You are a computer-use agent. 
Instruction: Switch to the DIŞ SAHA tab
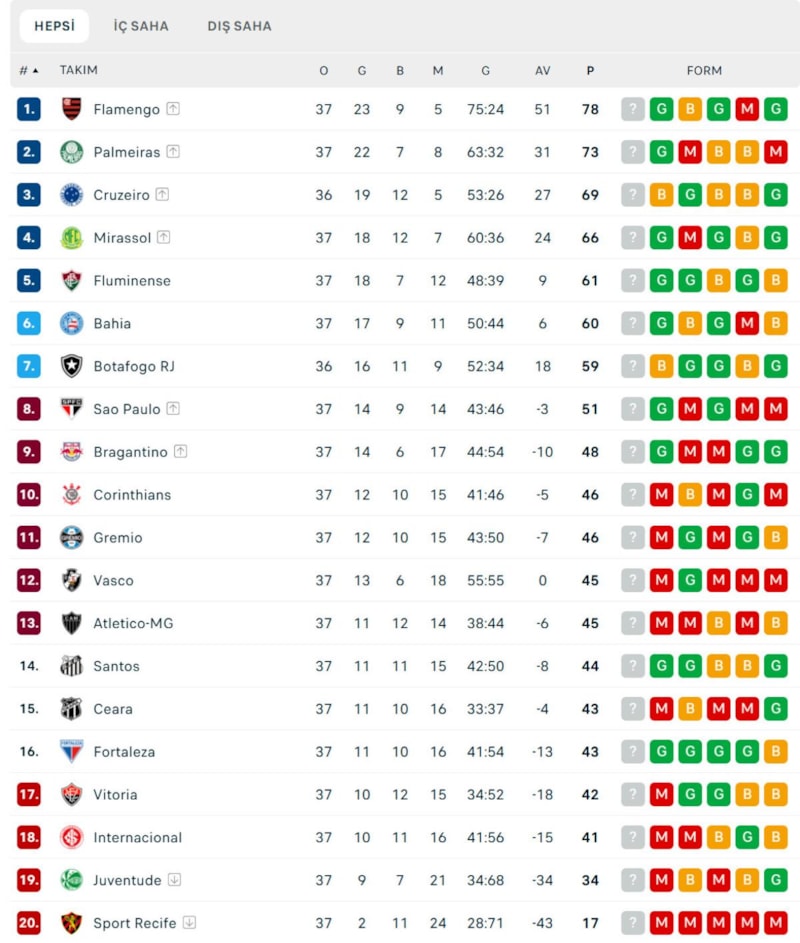tap(239, 26)
